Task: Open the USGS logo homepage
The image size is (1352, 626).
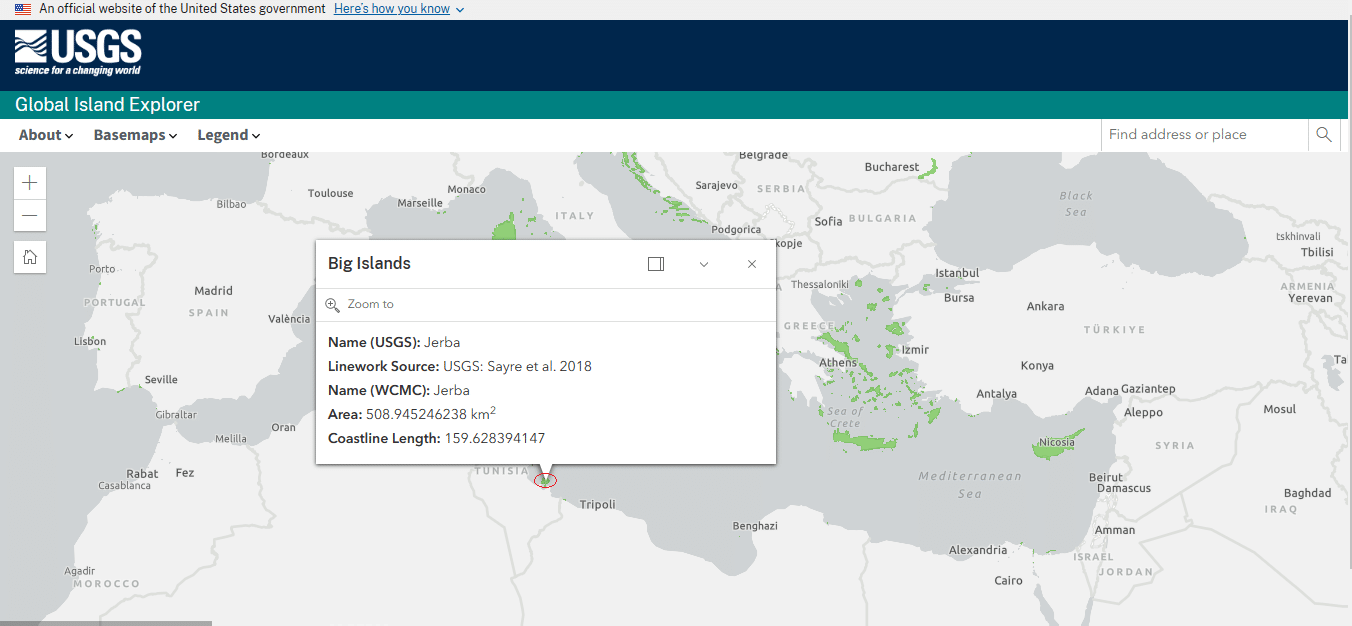Action: (x=78, y=53)
